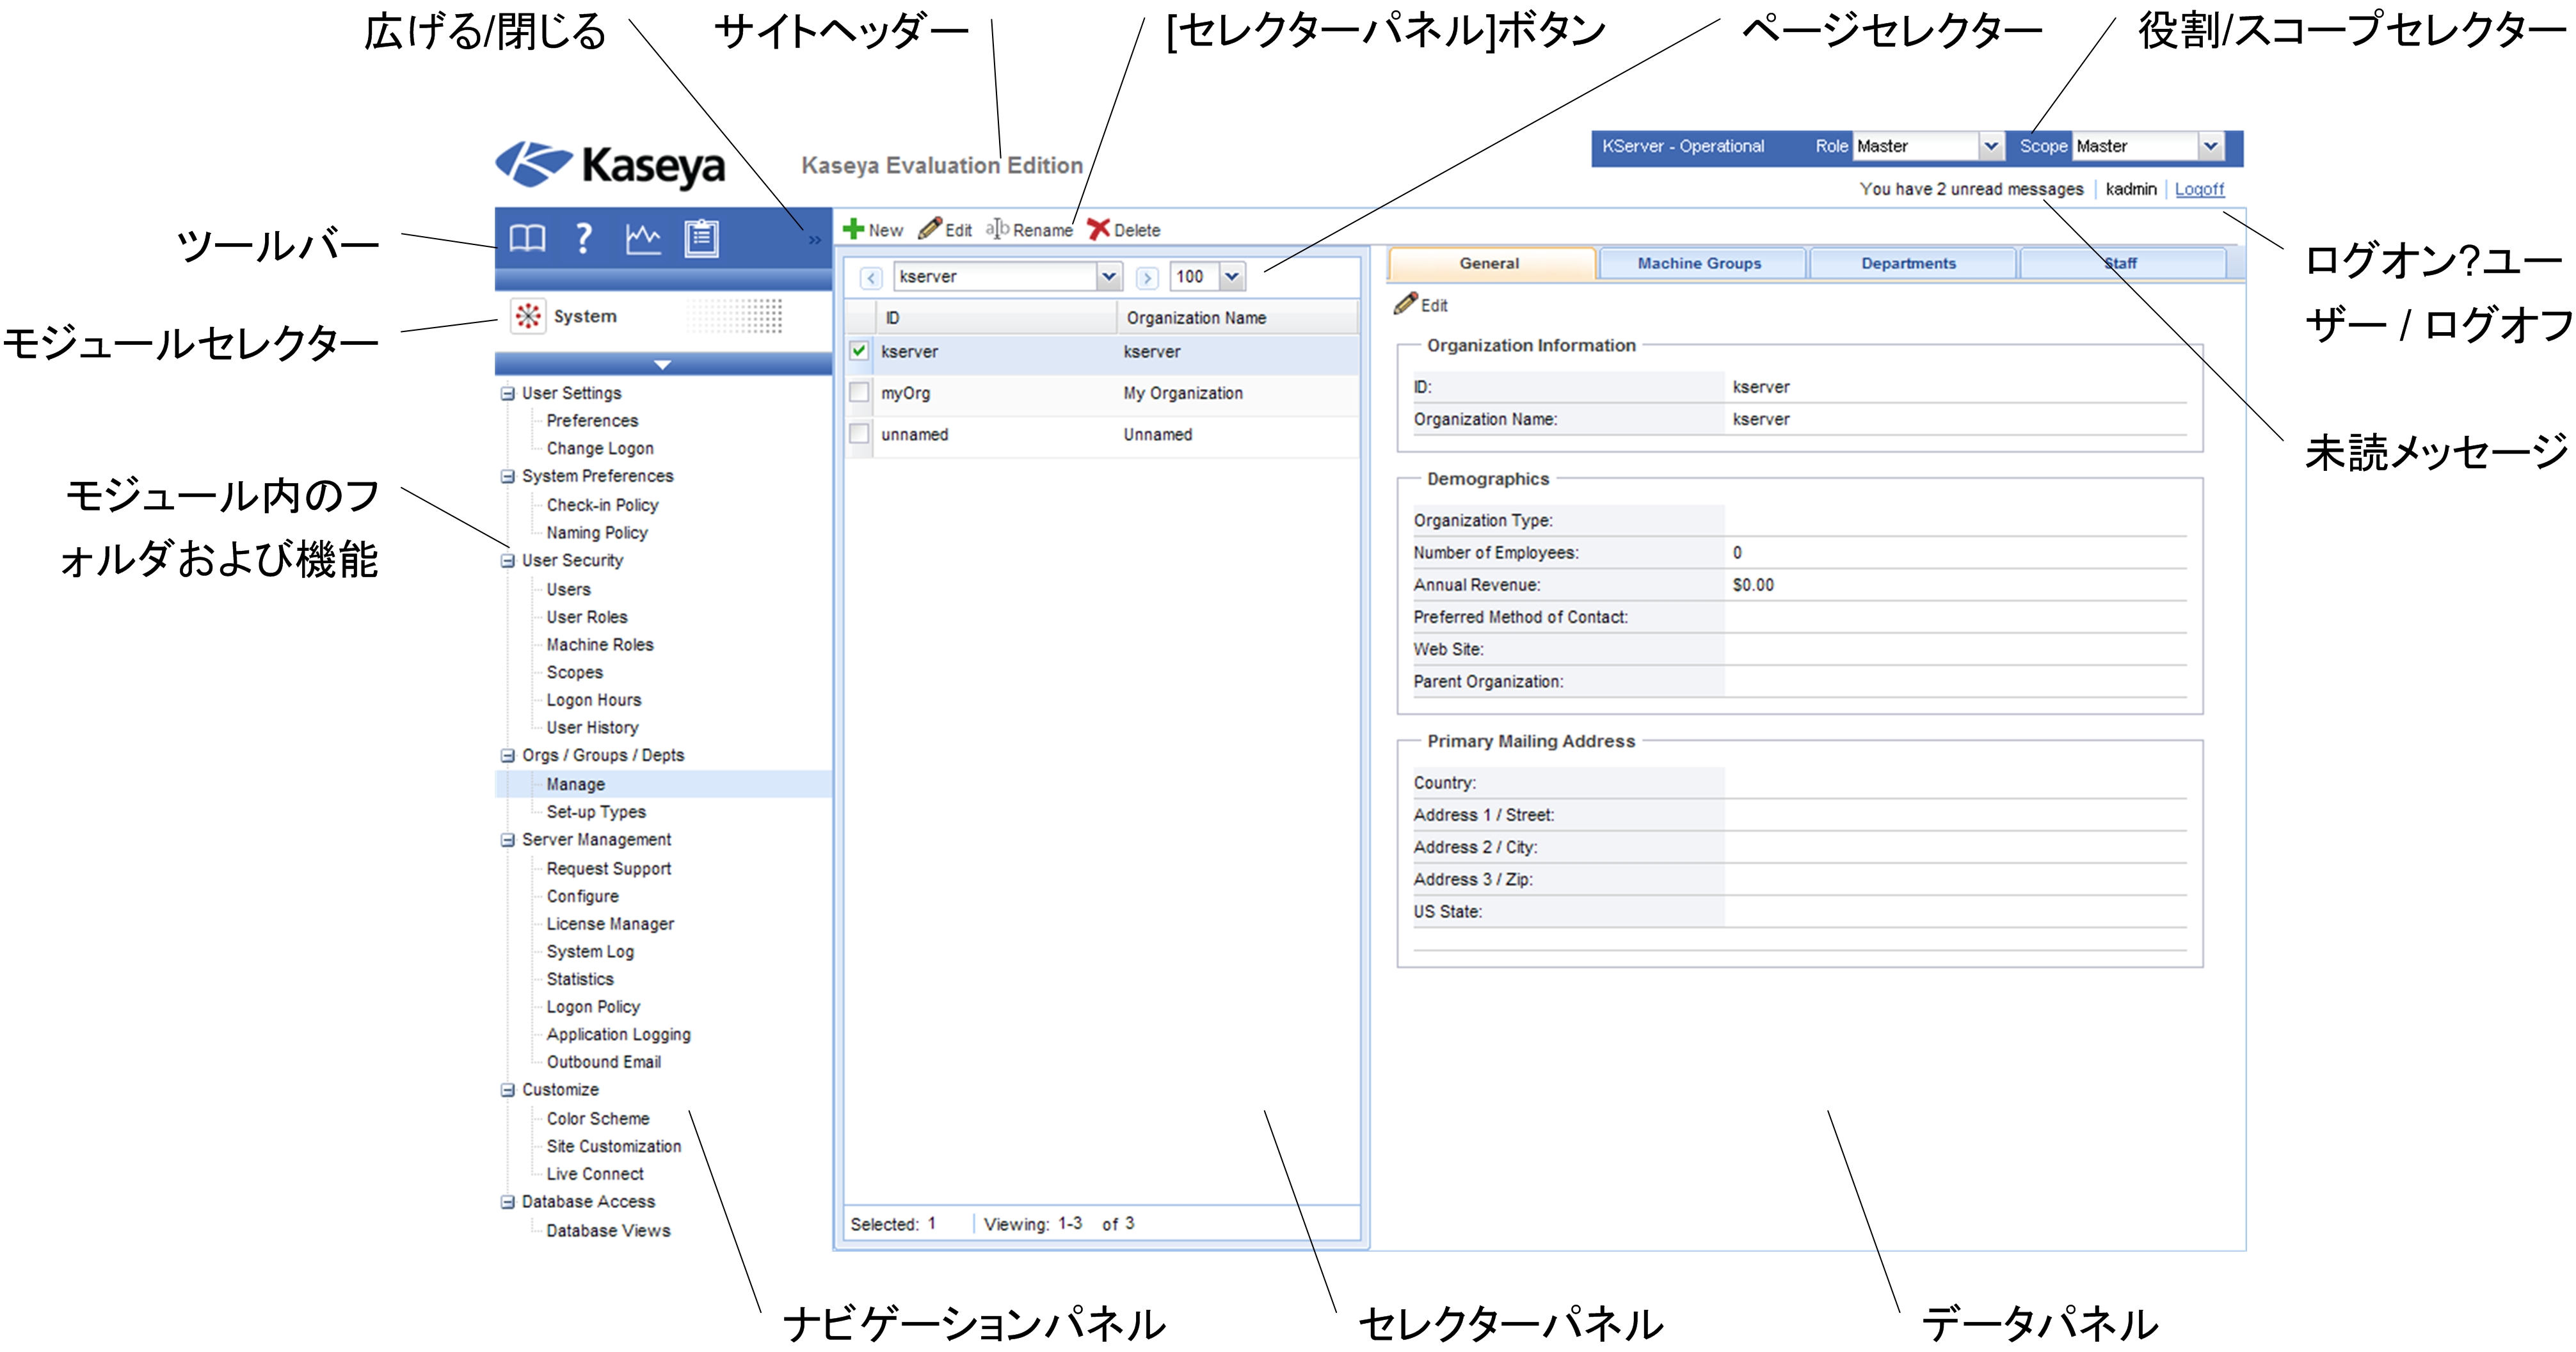Open the clipboard notes icon
The height and width of the screenshot is (1352, 2576).
(701, 238)
